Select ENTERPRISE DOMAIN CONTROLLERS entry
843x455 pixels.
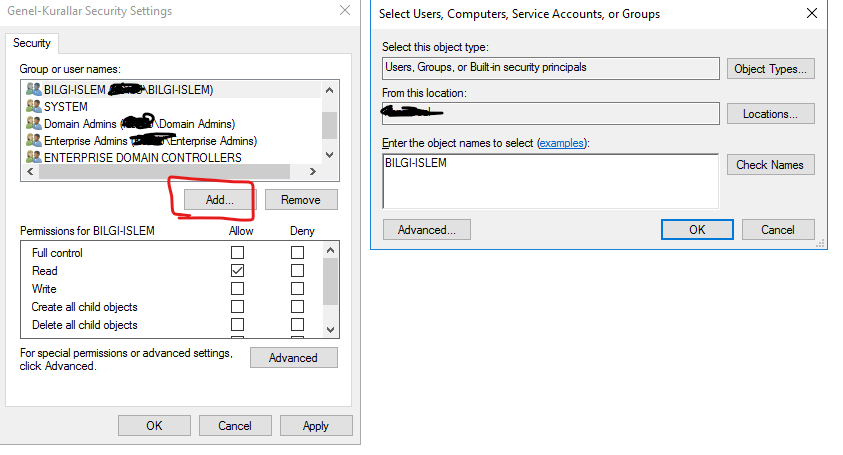(172, 158)
